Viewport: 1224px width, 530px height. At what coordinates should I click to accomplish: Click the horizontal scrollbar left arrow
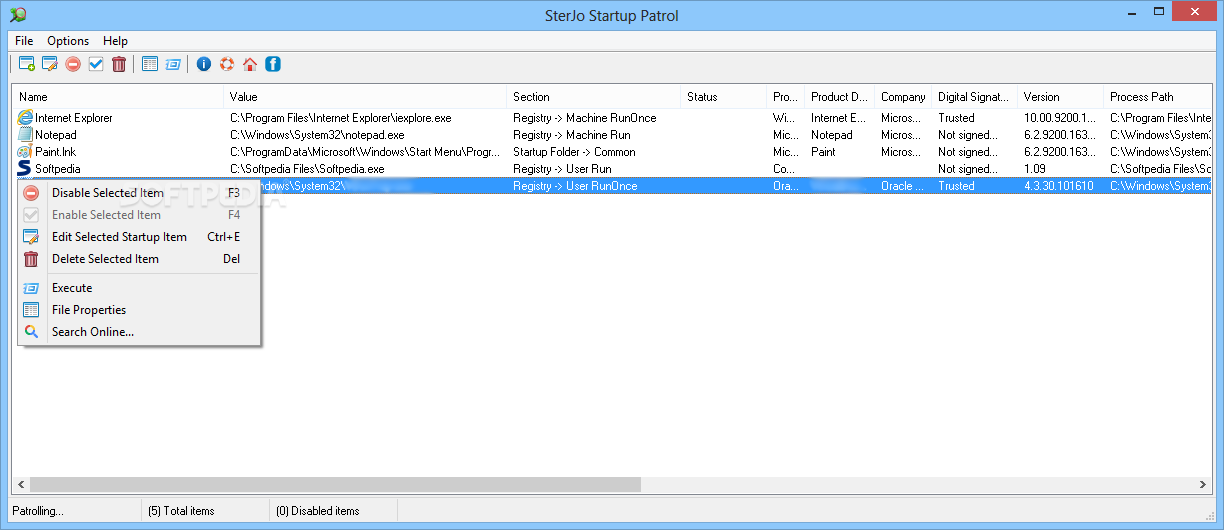click(21, 485)
